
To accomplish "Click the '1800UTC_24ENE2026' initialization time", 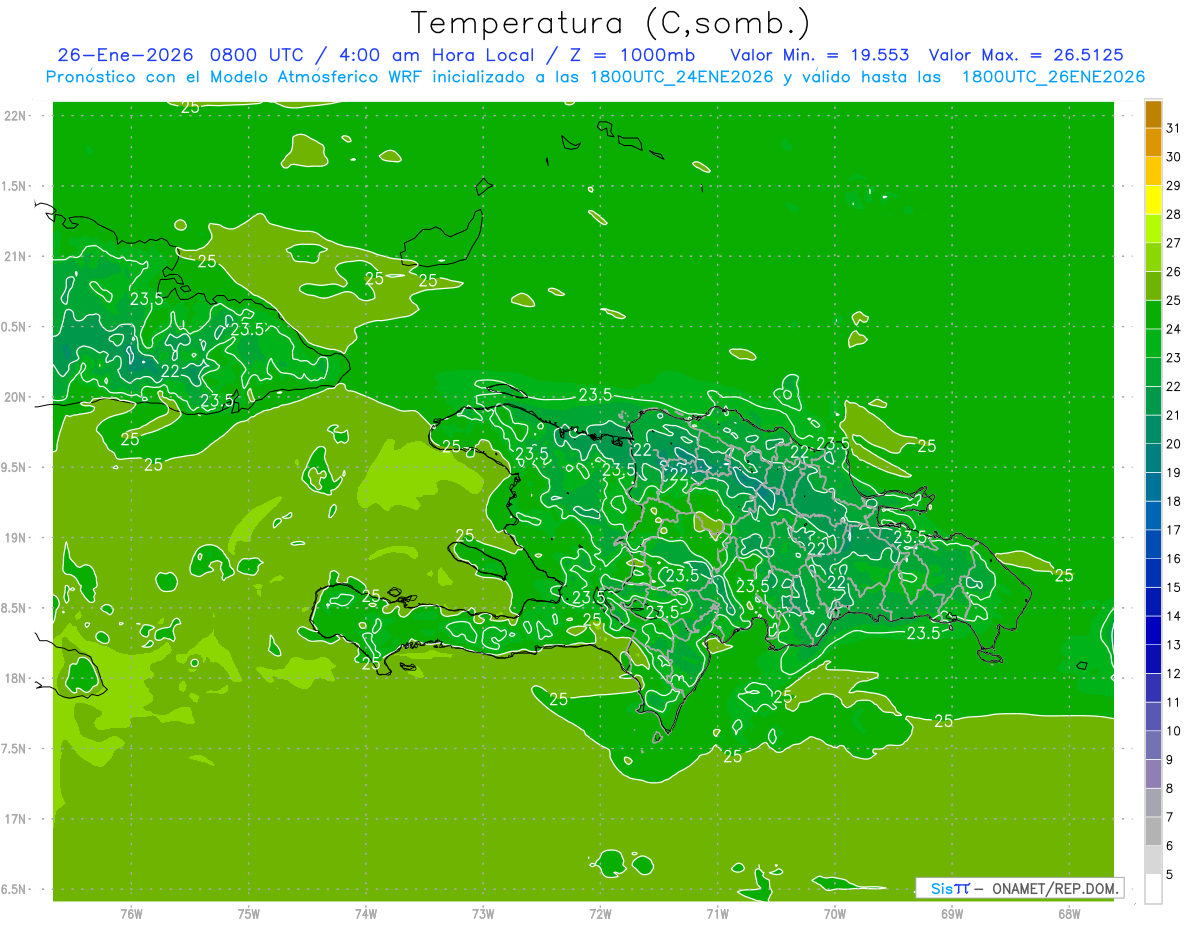I will click(679, 77).
